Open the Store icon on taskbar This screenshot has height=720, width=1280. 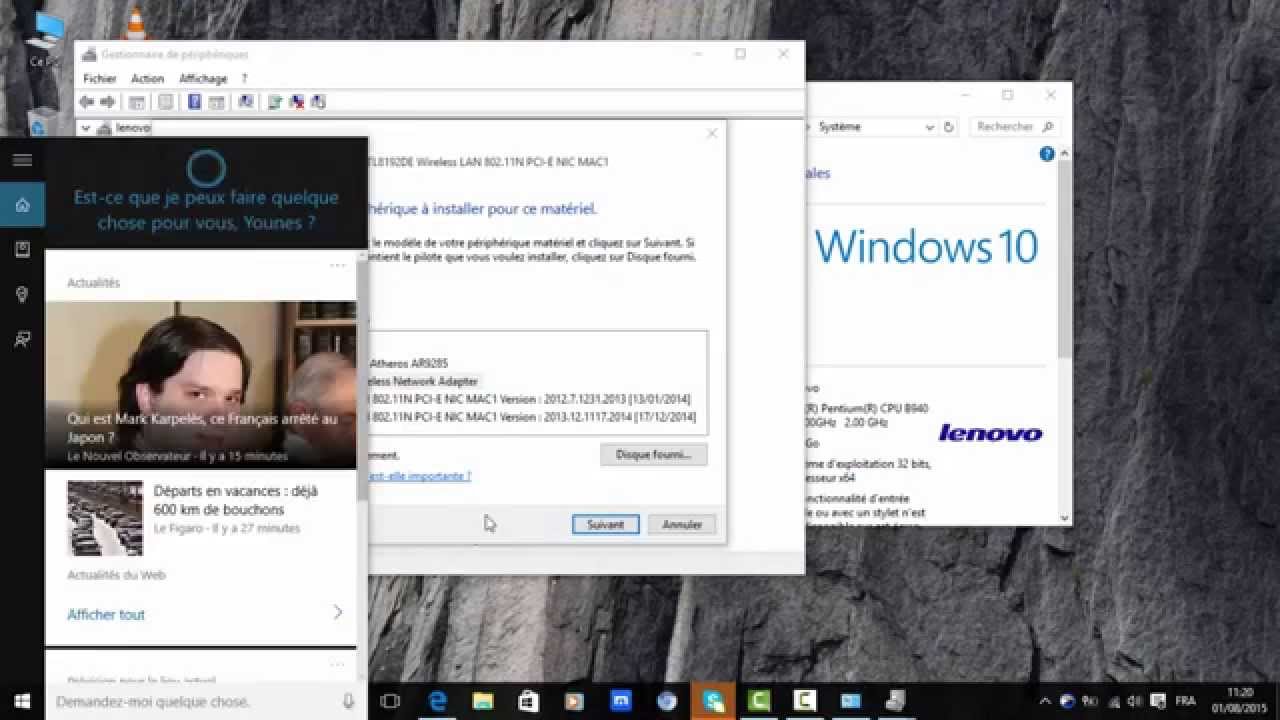pyautogui.click(x=529, y=701)
